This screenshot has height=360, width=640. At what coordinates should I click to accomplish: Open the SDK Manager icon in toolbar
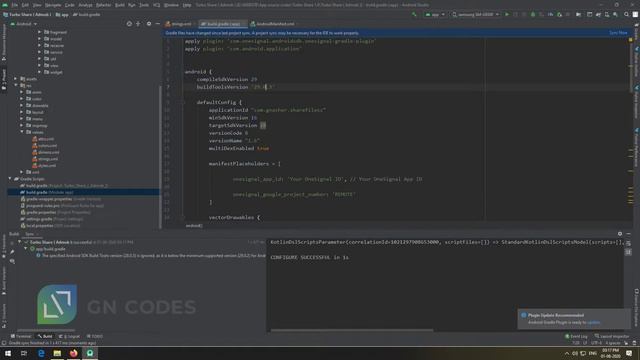tap(615, 15)
